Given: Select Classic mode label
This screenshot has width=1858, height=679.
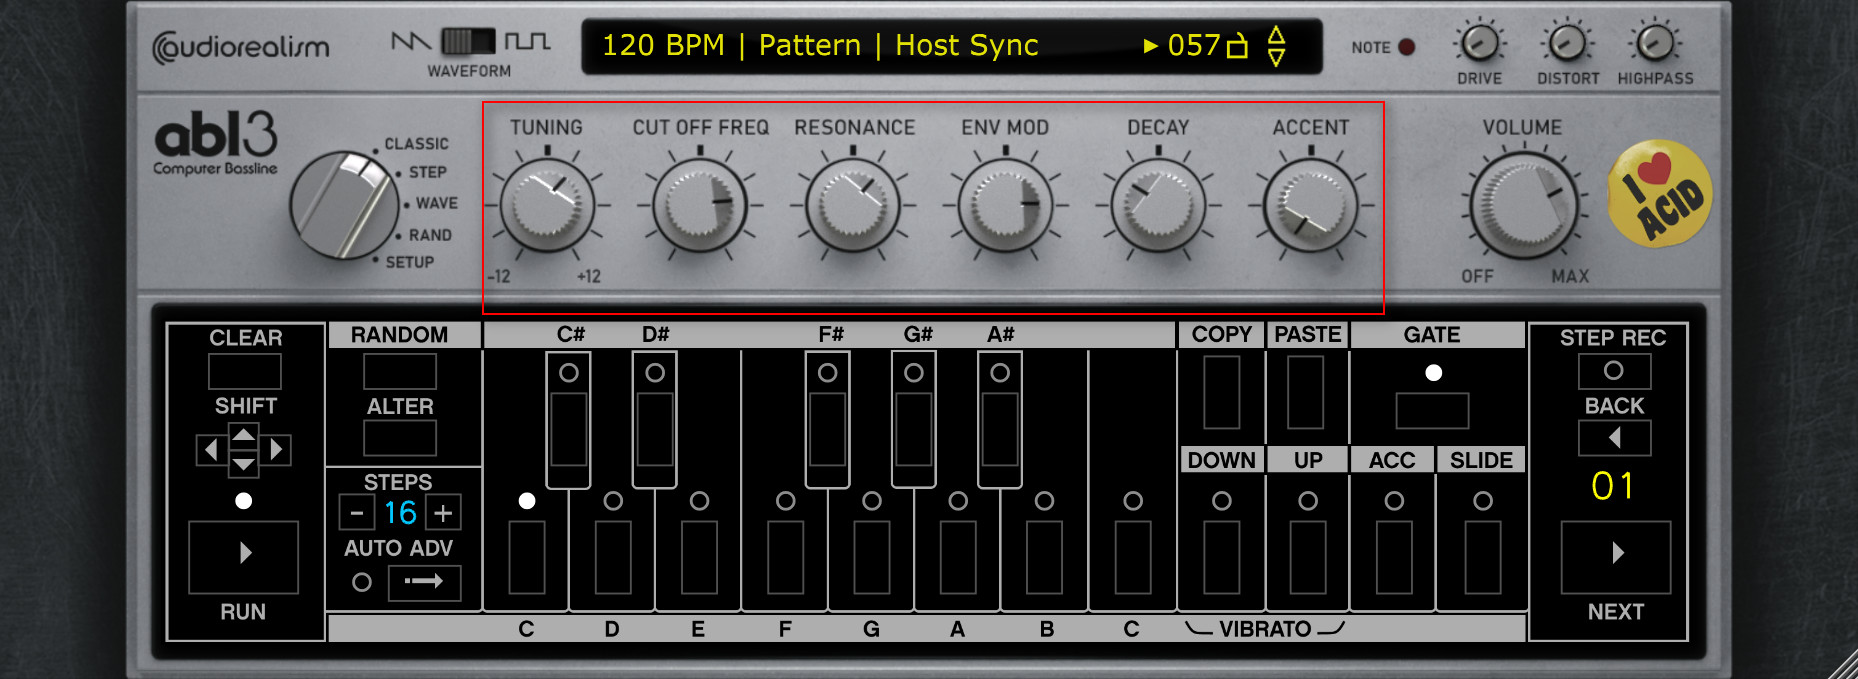Looking at the screenshot, I should coord(416,144).
